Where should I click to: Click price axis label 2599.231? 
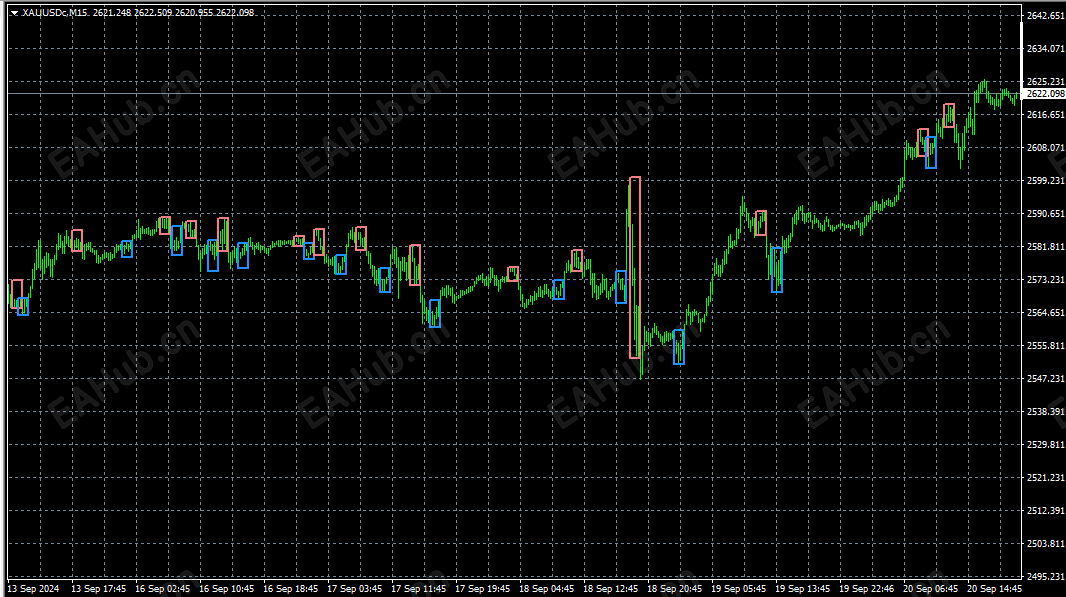[1045, 181]
